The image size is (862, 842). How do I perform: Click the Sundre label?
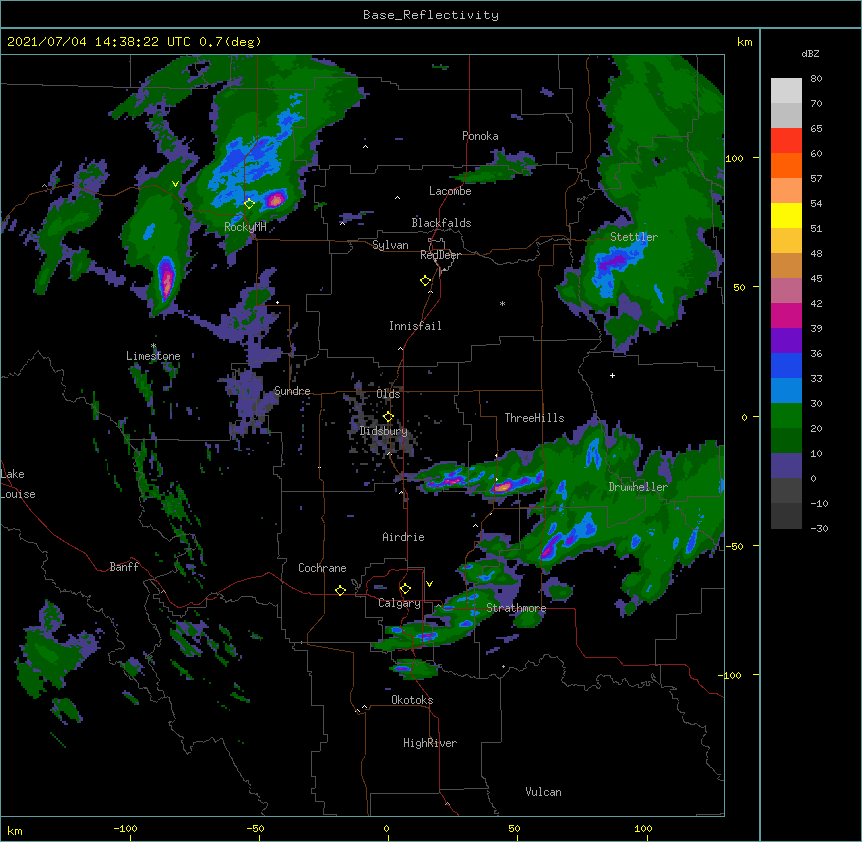[292, 391]
